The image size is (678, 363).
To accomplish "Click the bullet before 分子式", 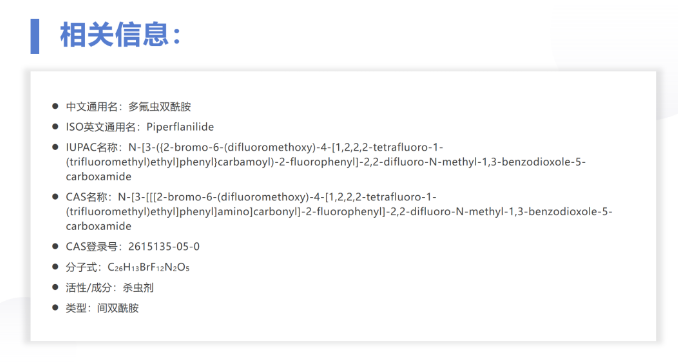I will click(x=55, y=267).
